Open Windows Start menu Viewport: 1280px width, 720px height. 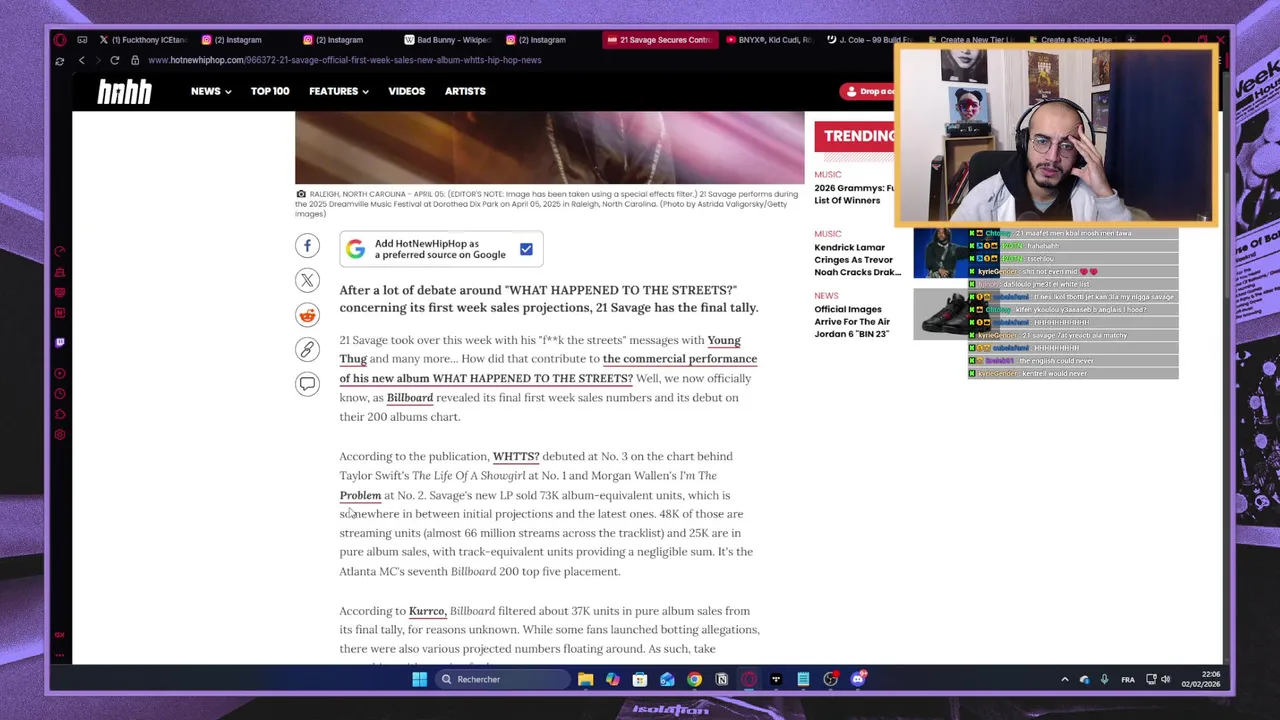[419, 679]
